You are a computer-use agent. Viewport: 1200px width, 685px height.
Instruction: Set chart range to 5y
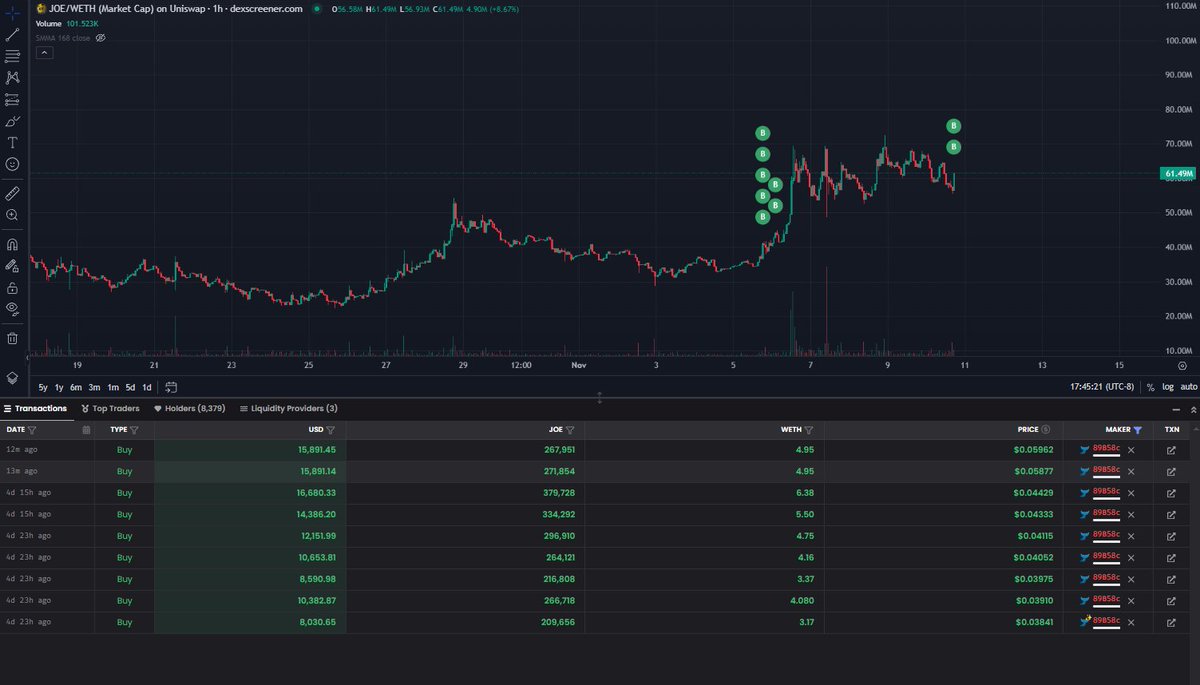43,387
